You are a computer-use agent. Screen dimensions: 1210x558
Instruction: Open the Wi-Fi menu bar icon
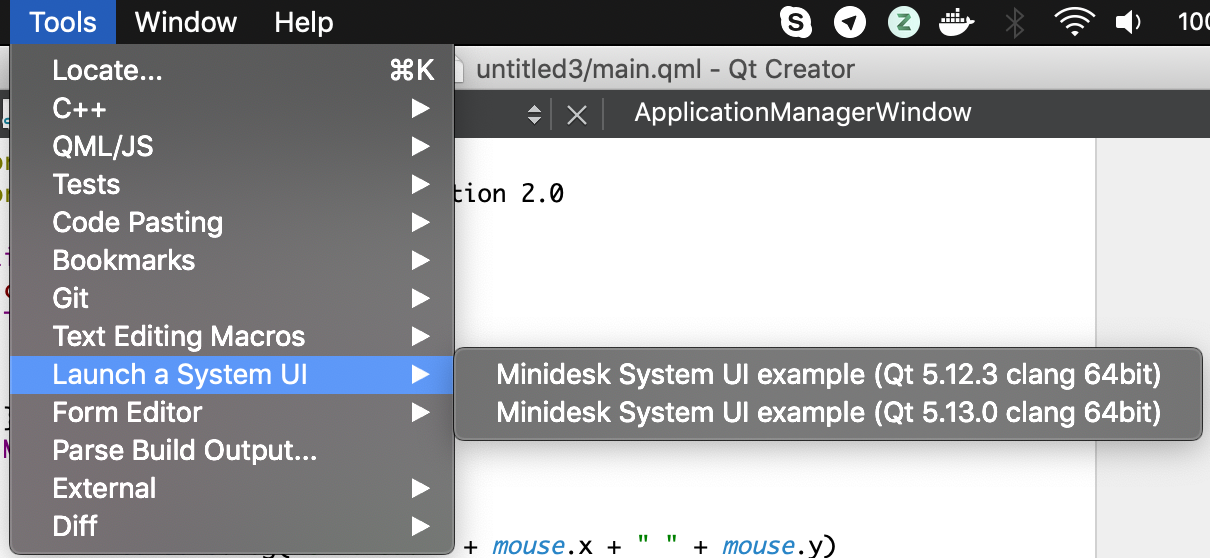1074,22
